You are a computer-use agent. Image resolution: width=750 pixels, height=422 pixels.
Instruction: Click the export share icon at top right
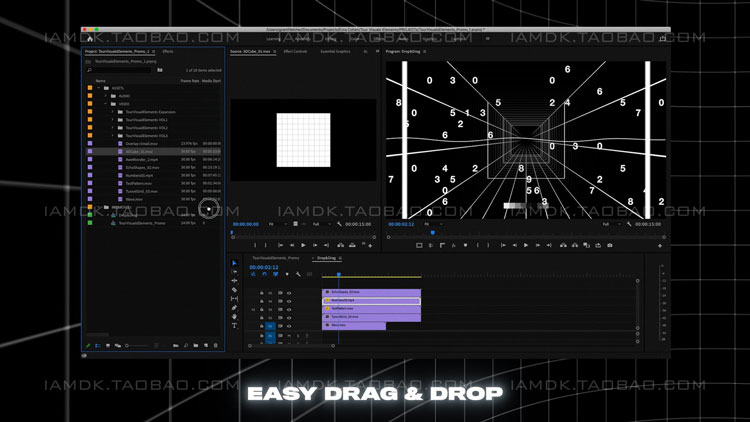(662, 39)
